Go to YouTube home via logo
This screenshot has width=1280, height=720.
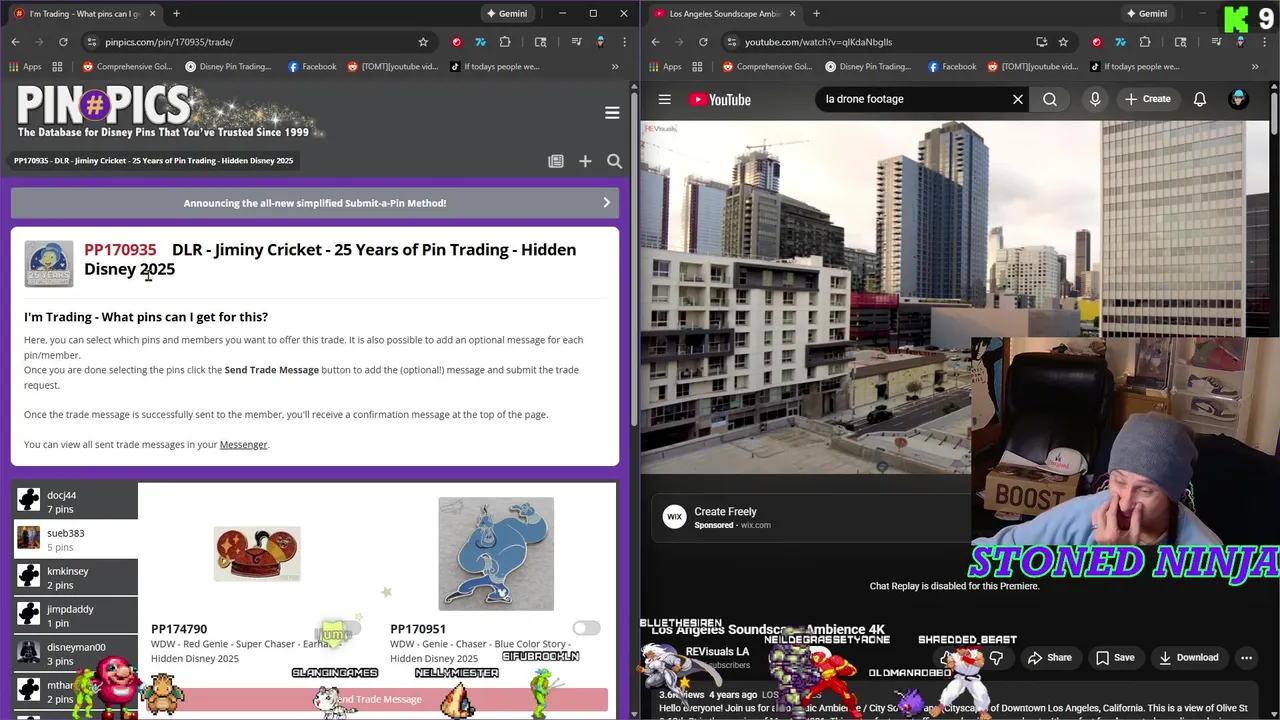coord(720,99)
